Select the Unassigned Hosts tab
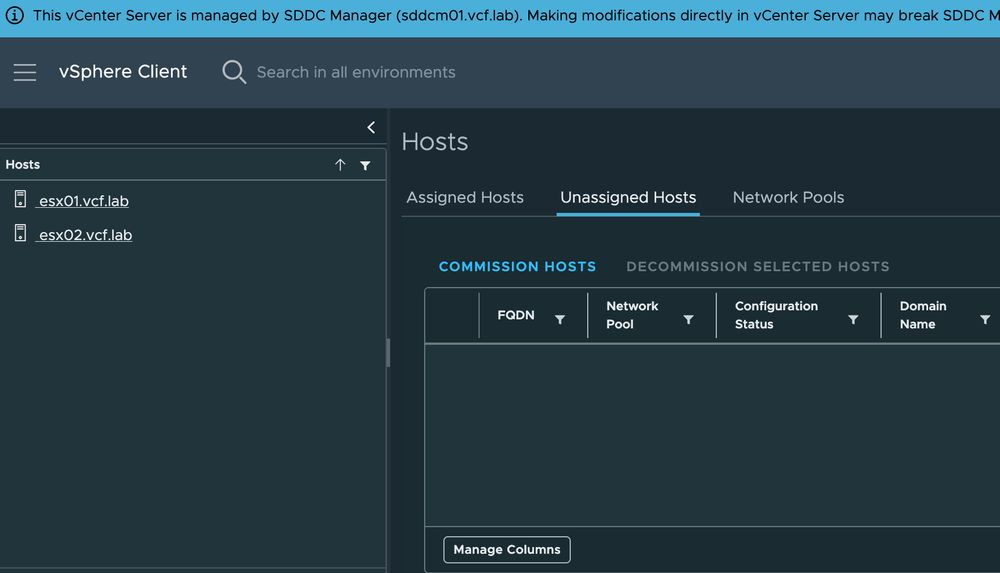This screenshot has height=573, width=1000. pyautogui.click(x=628, y=198)
